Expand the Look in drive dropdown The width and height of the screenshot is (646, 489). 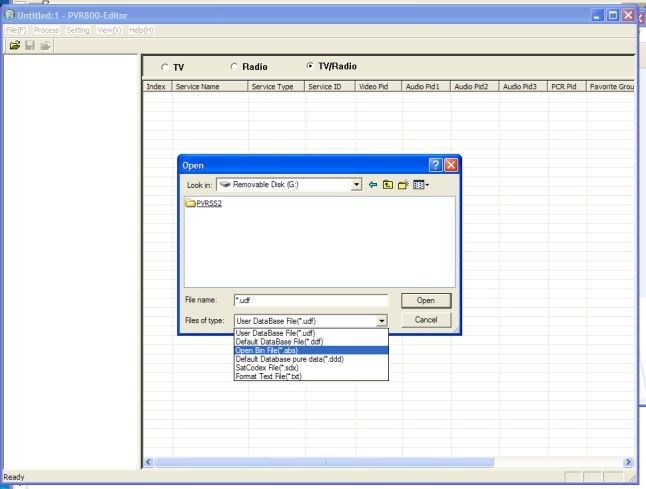(x=357, y=185)
